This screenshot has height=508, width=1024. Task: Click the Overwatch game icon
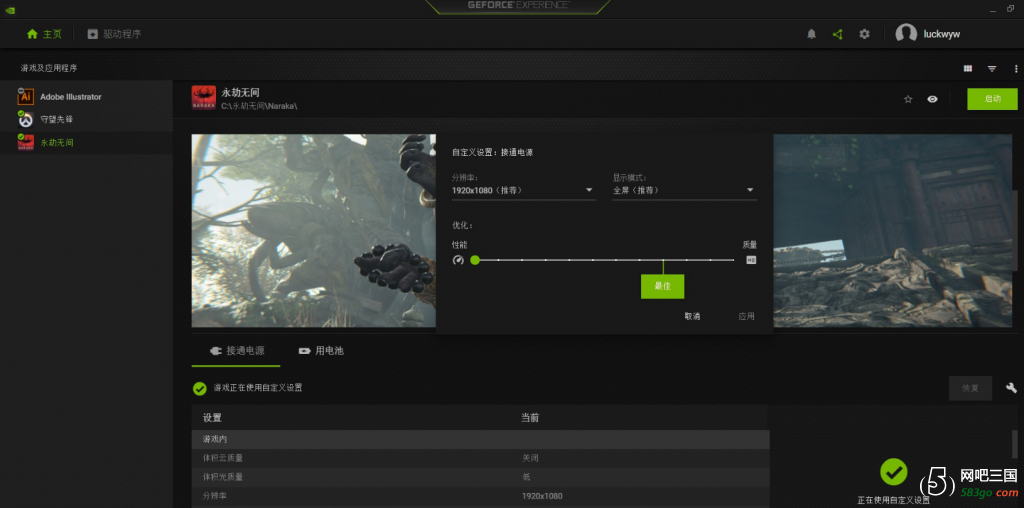tap(25, 119)
